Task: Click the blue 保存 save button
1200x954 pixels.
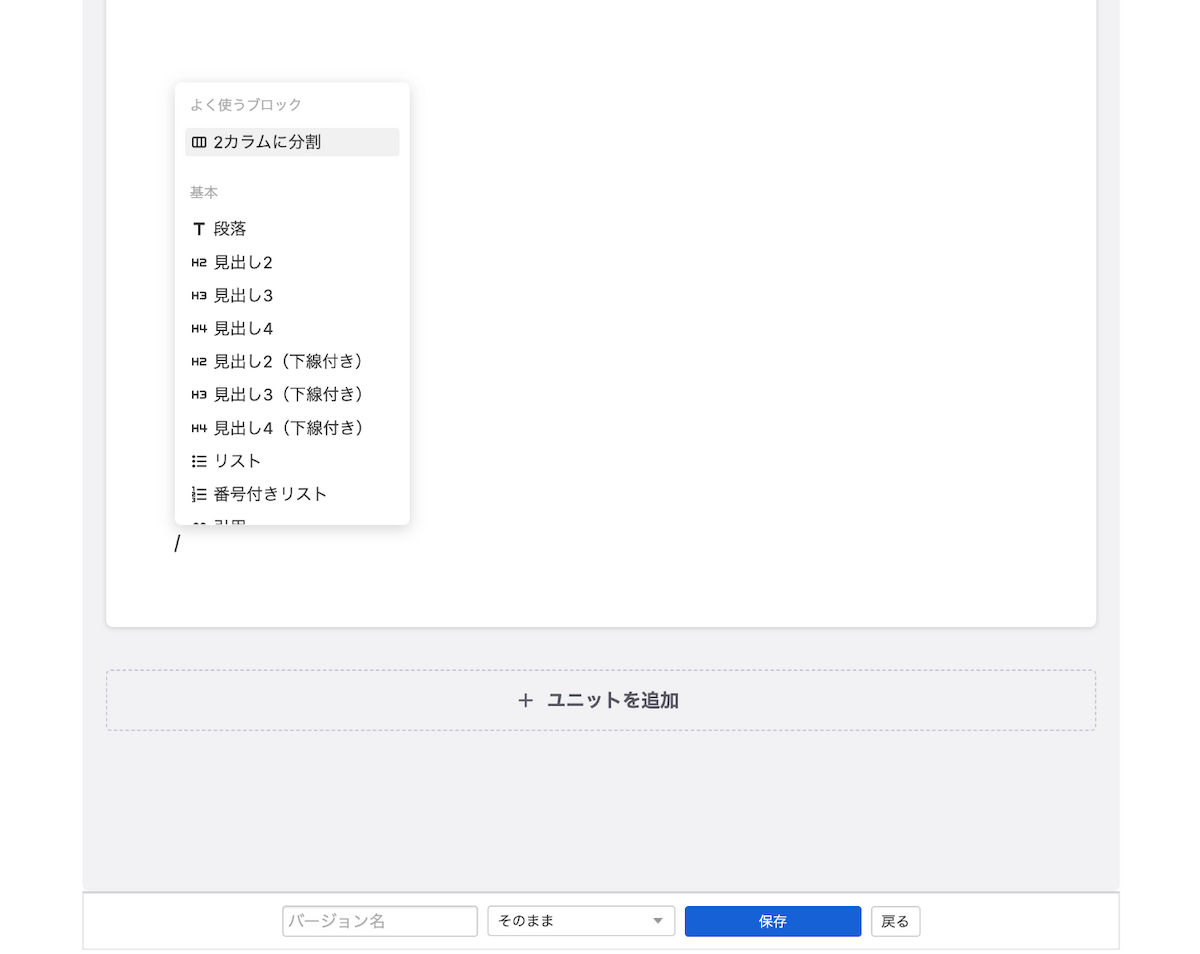Action: tap(773, 921)
